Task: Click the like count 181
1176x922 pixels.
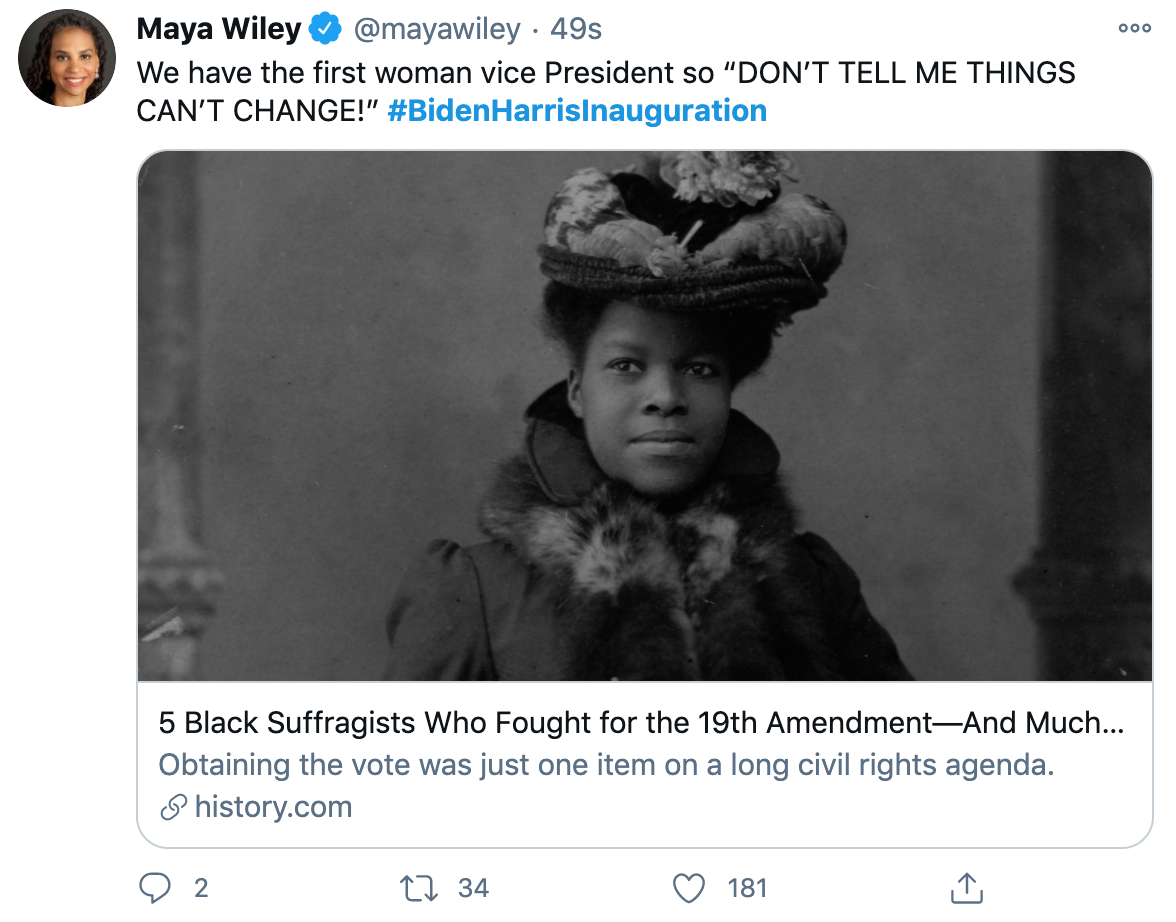Action: click(x=747, y=888)
